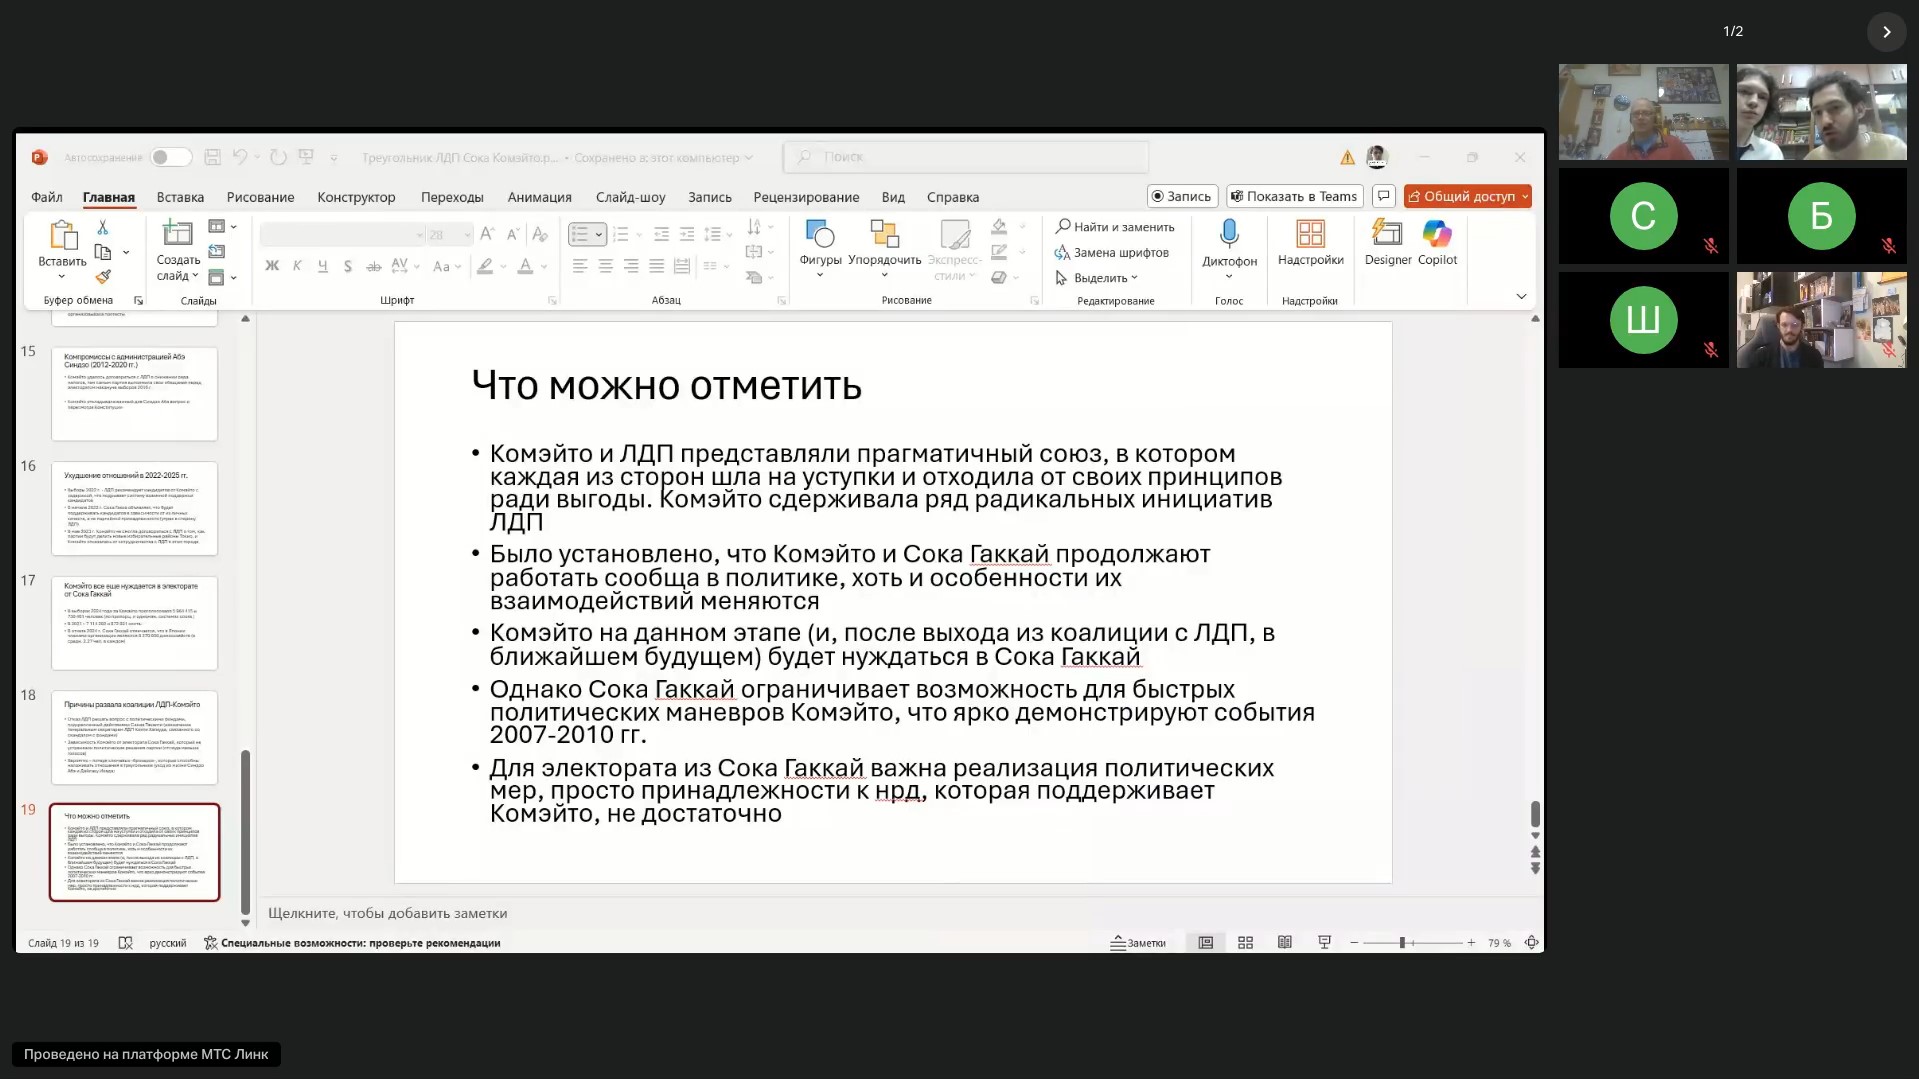The width and height of the screenshot is (1919, 1079).
Task: Click the spell check icon in status bar
Action: (125, 942)
